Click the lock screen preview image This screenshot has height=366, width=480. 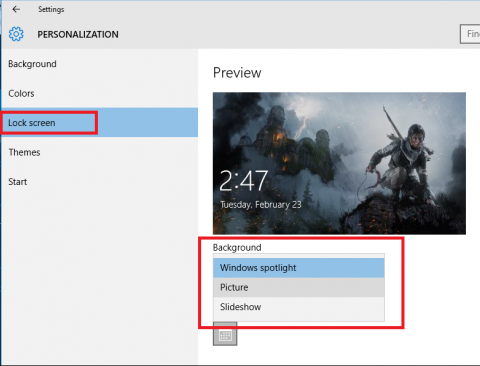339,163
